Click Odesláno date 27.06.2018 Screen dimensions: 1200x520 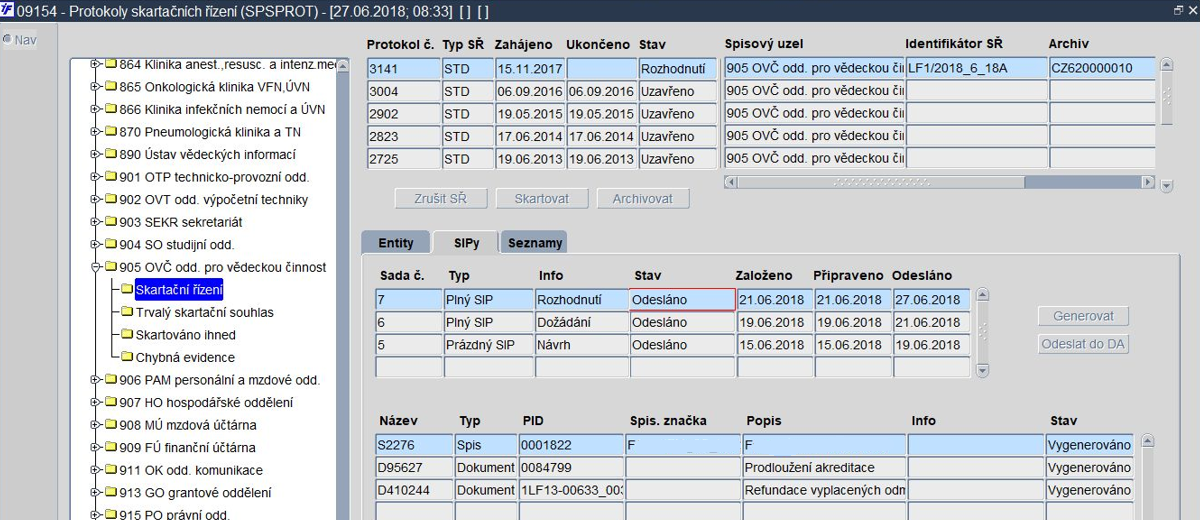pos(931,300)
